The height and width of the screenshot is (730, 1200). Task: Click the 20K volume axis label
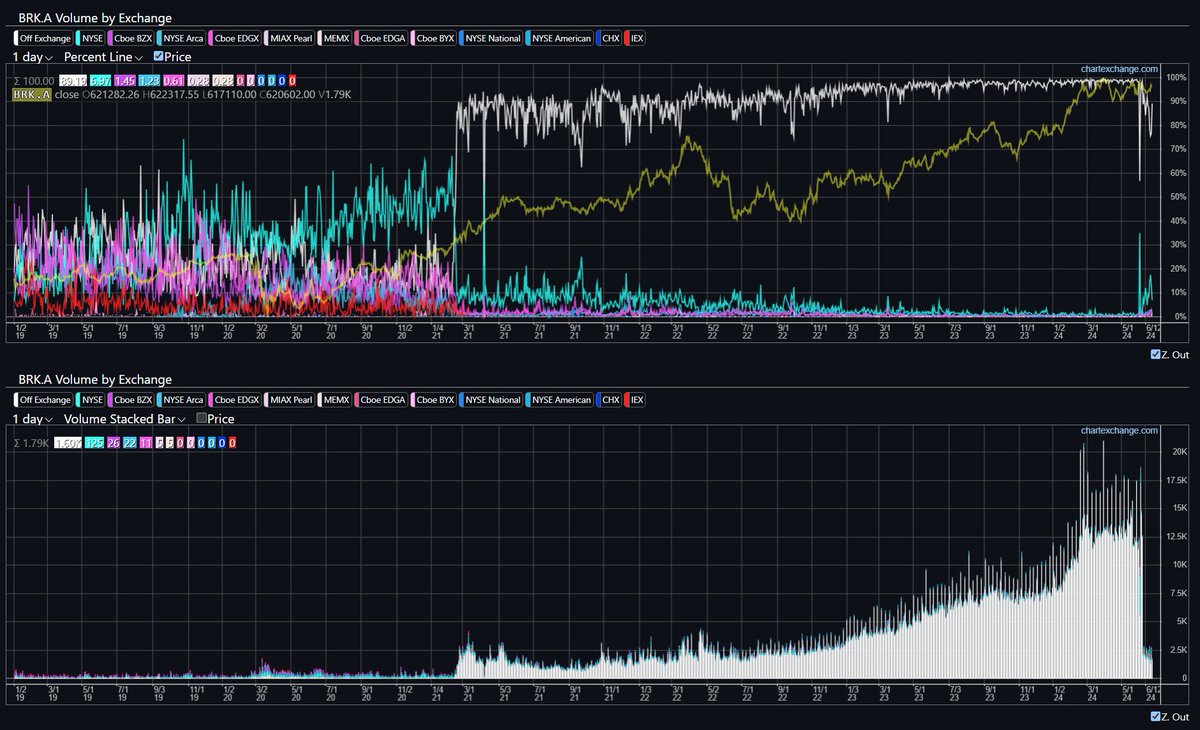click(x=1178, y=451)
